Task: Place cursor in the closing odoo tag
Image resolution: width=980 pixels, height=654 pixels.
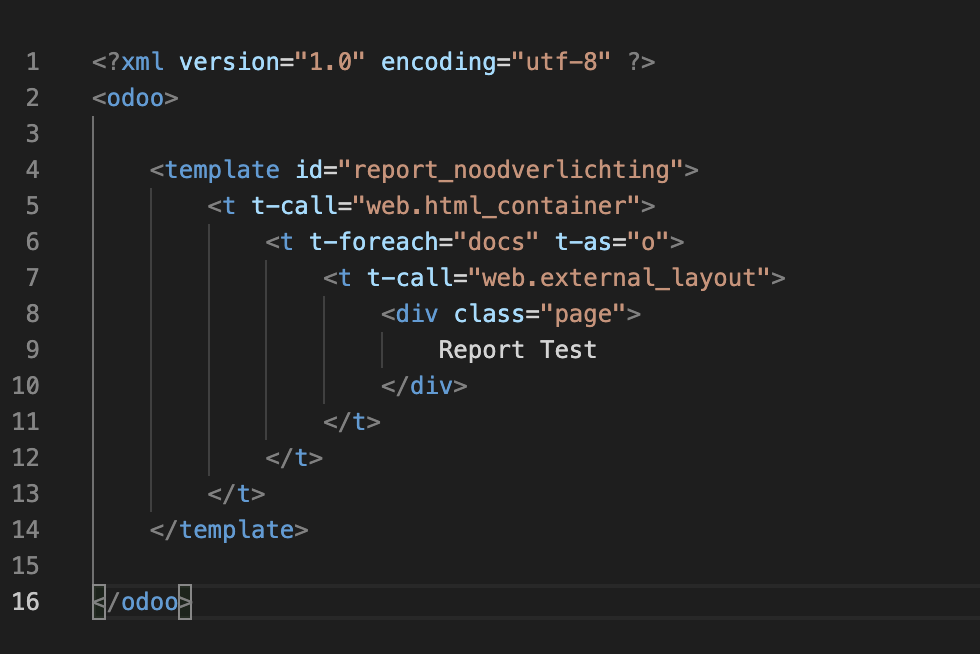Action: coord(142,602)
